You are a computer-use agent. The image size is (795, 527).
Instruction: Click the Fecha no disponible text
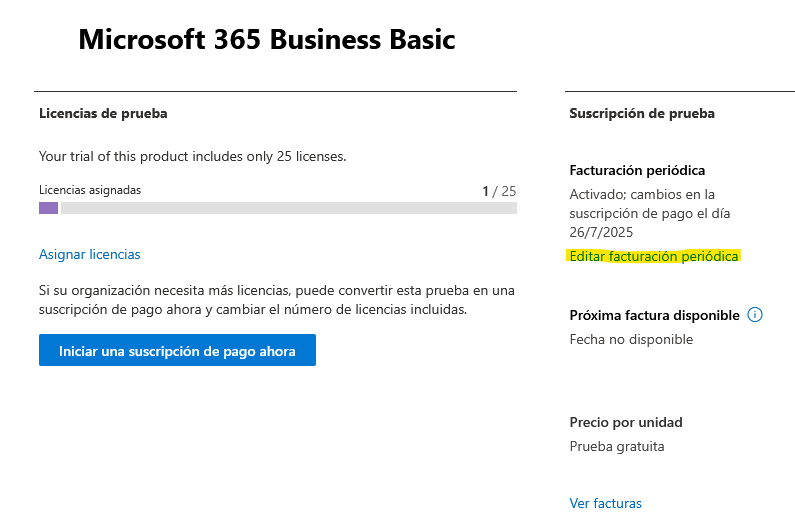(x=631, y=339)
